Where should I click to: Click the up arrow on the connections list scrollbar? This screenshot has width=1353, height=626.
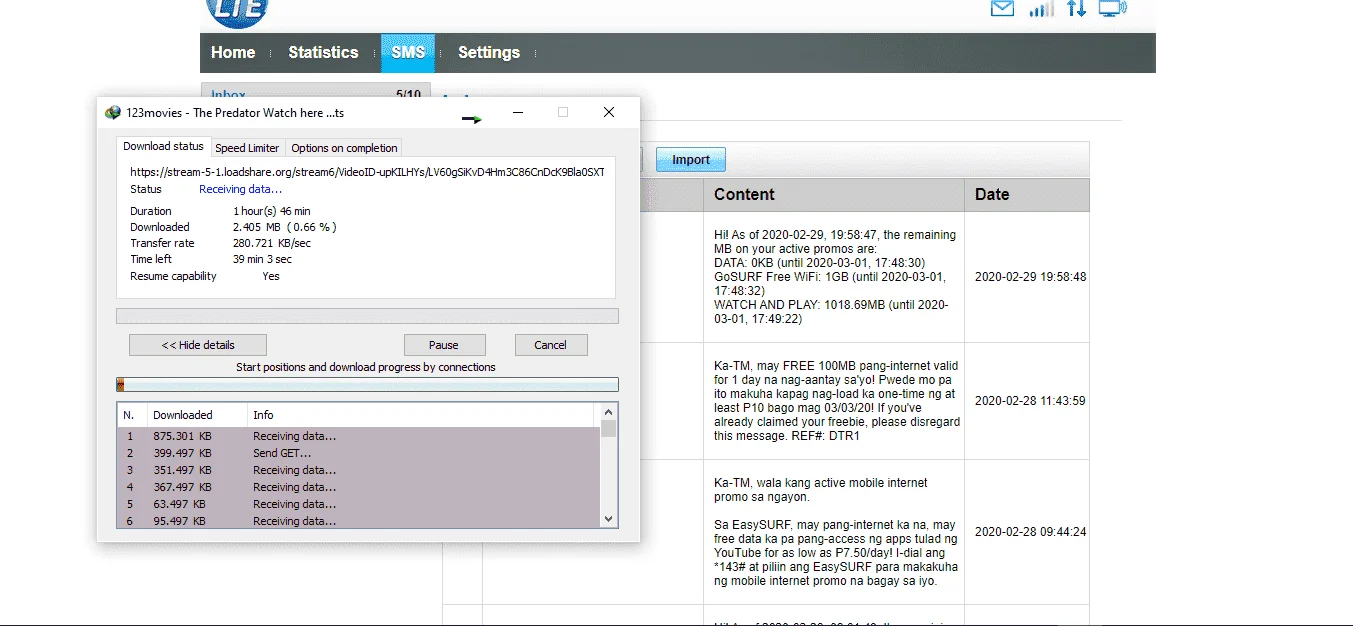[608, 413]
